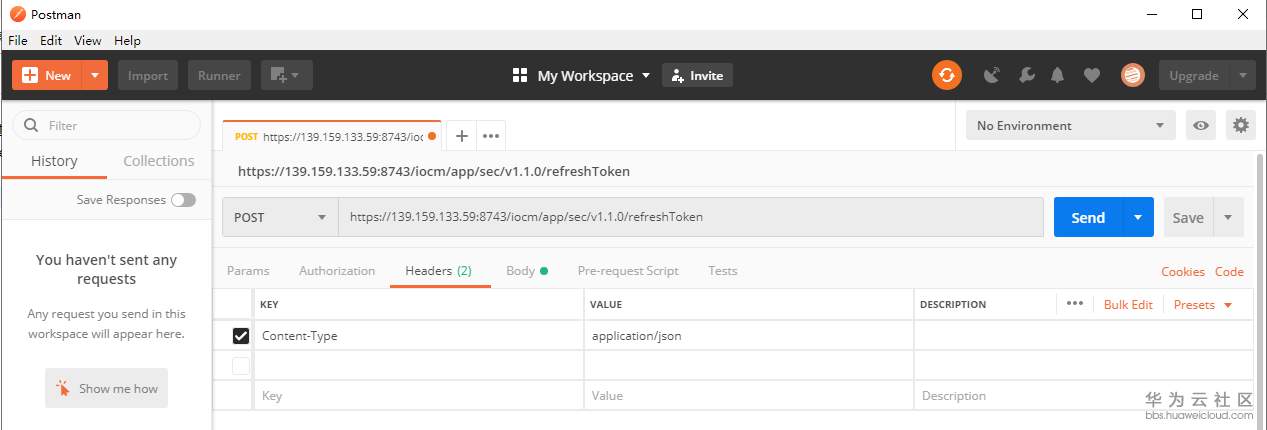
Task: Open the Body tab
Action: click(x=521, y=271)
